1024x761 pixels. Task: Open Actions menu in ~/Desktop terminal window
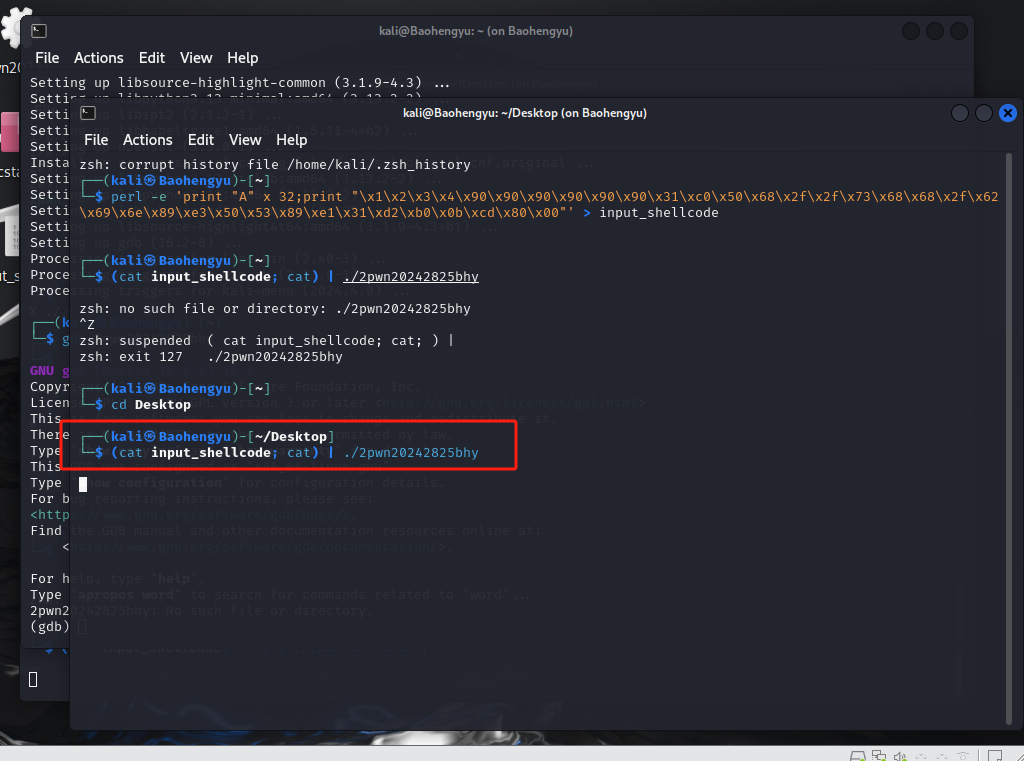tap(148, 140)
